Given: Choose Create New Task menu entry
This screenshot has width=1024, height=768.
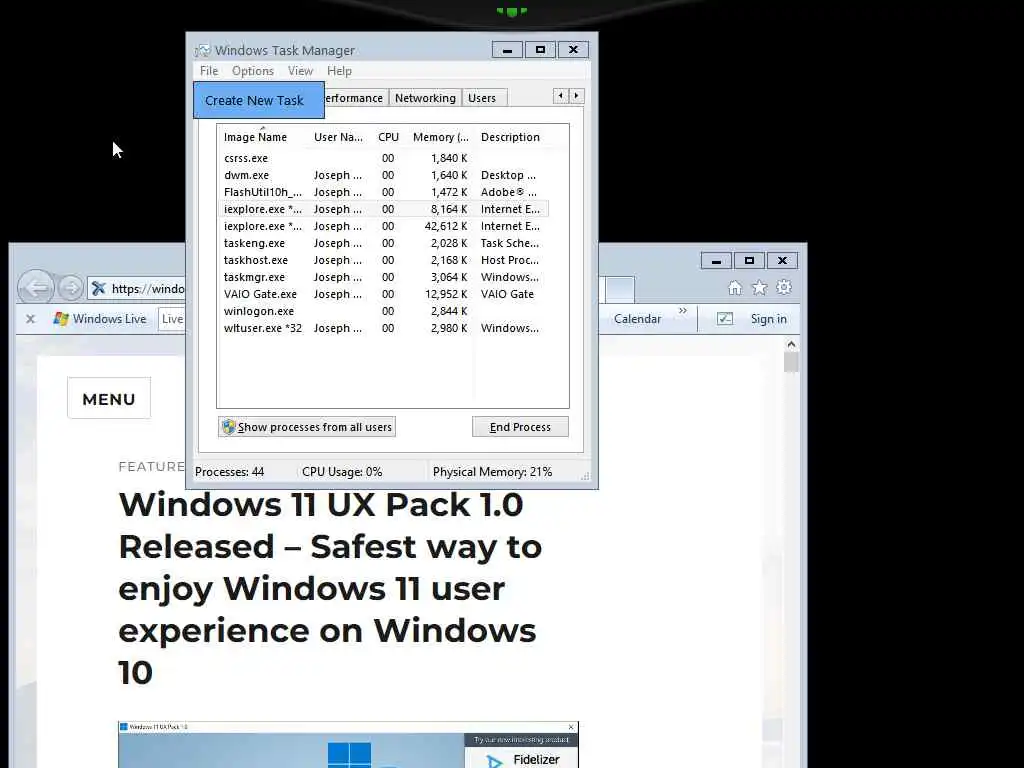Looking at the screenshot, I should (x=259, y=100).
